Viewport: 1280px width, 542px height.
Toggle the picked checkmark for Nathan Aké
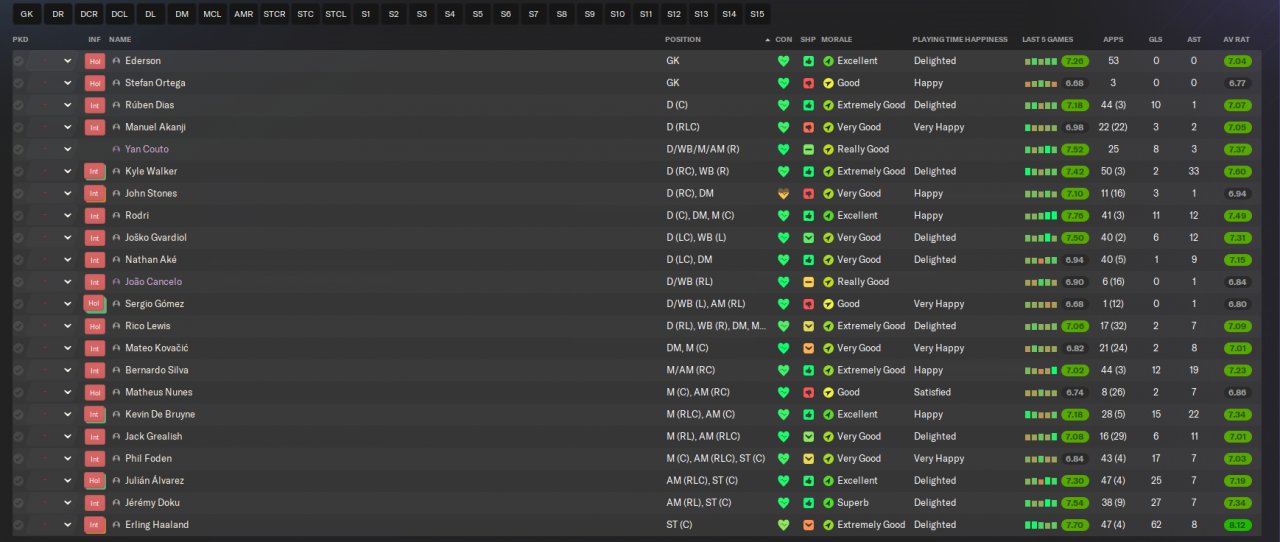tap(18, 260)
